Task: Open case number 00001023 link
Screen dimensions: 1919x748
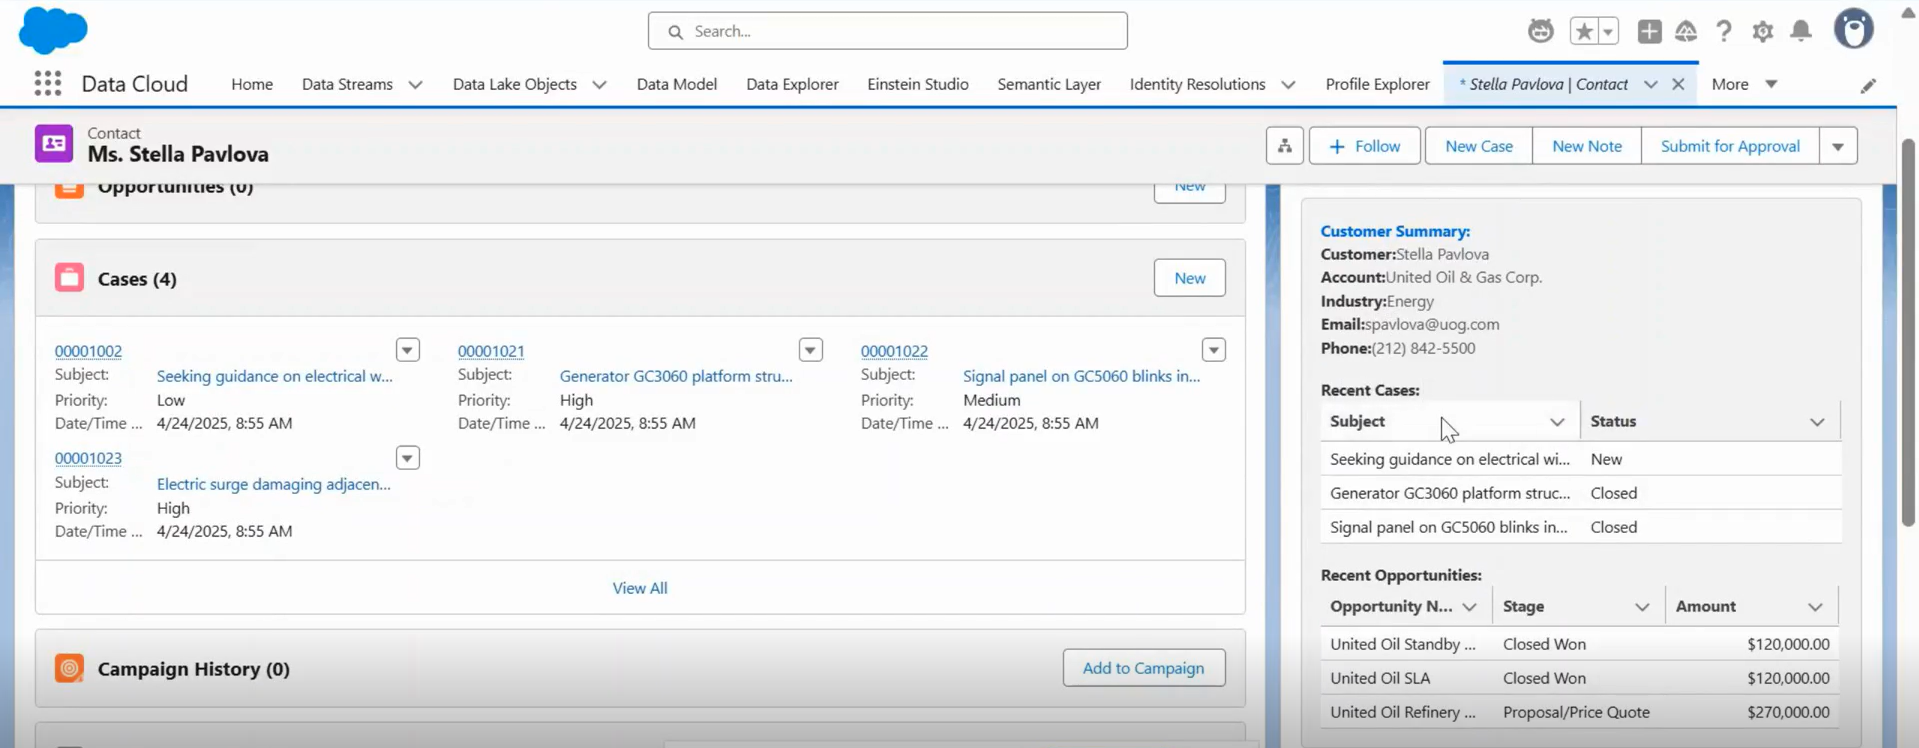Action: pyautogui.click(x=88, y=458)
